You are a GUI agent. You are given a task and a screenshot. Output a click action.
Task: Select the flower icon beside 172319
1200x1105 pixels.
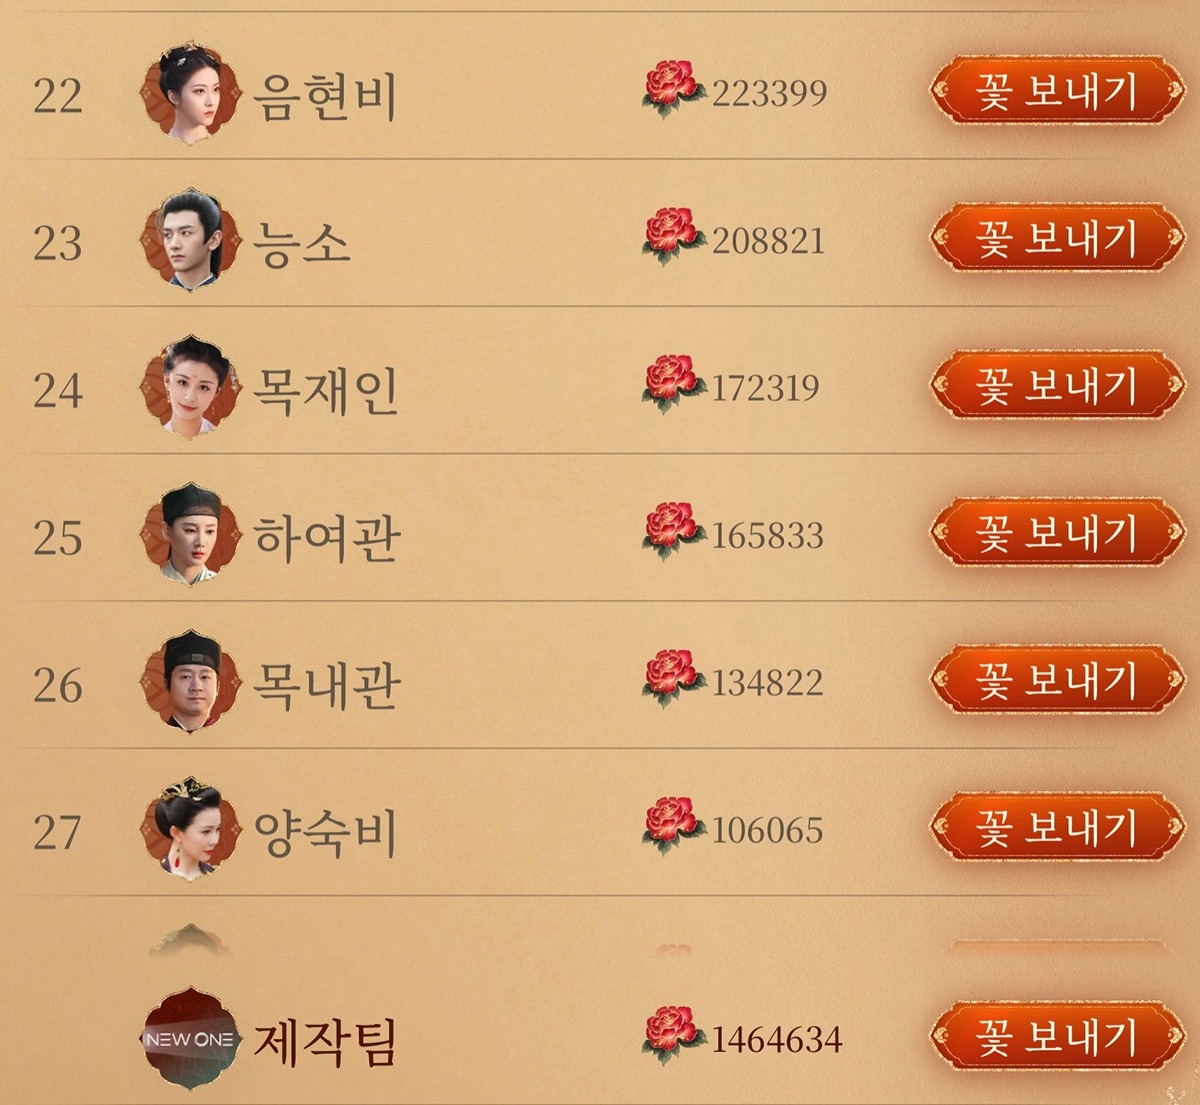pos(673,383)
